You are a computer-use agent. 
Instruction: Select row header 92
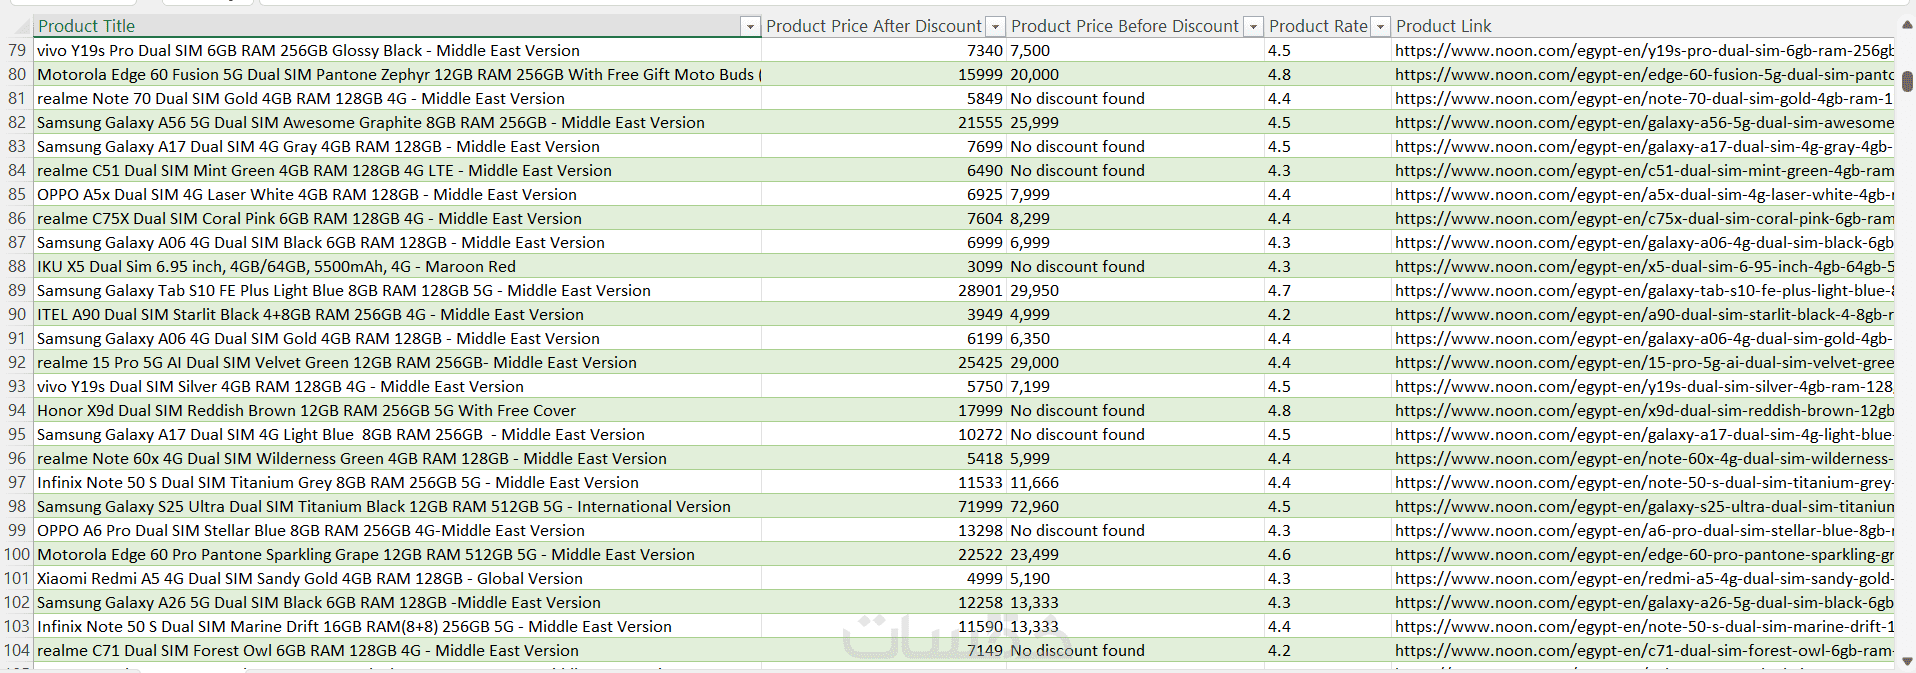[x=17, y=363]
